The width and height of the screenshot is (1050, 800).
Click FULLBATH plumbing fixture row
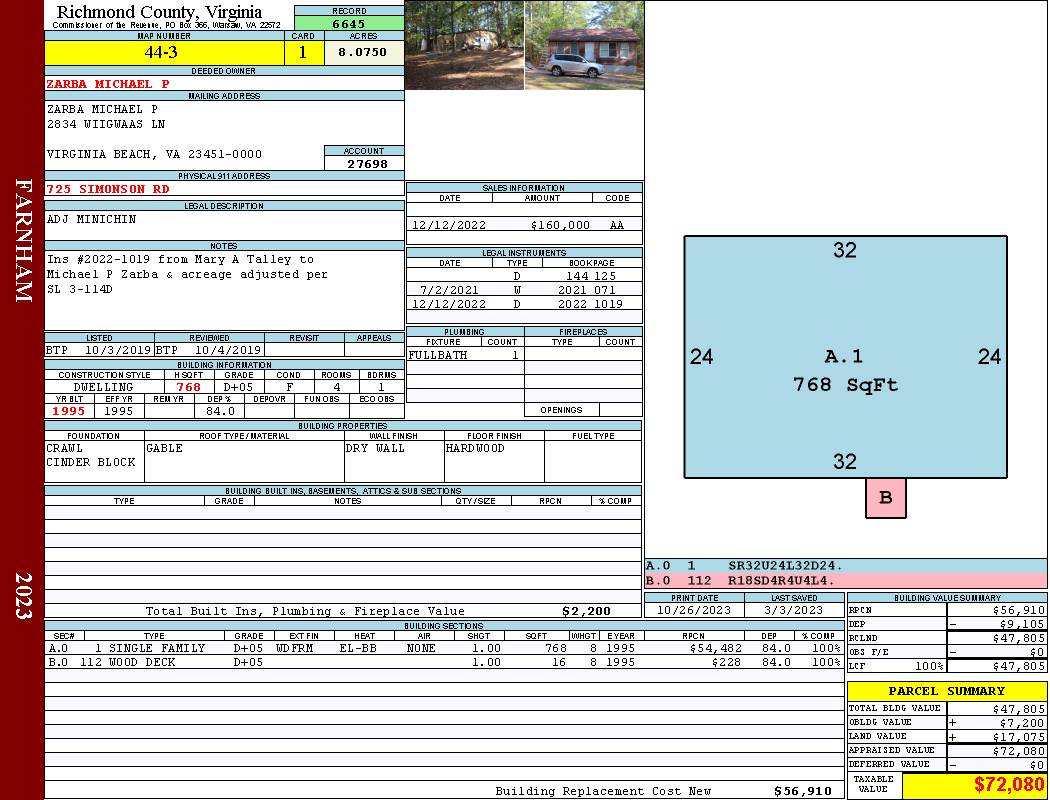(465, 355)
